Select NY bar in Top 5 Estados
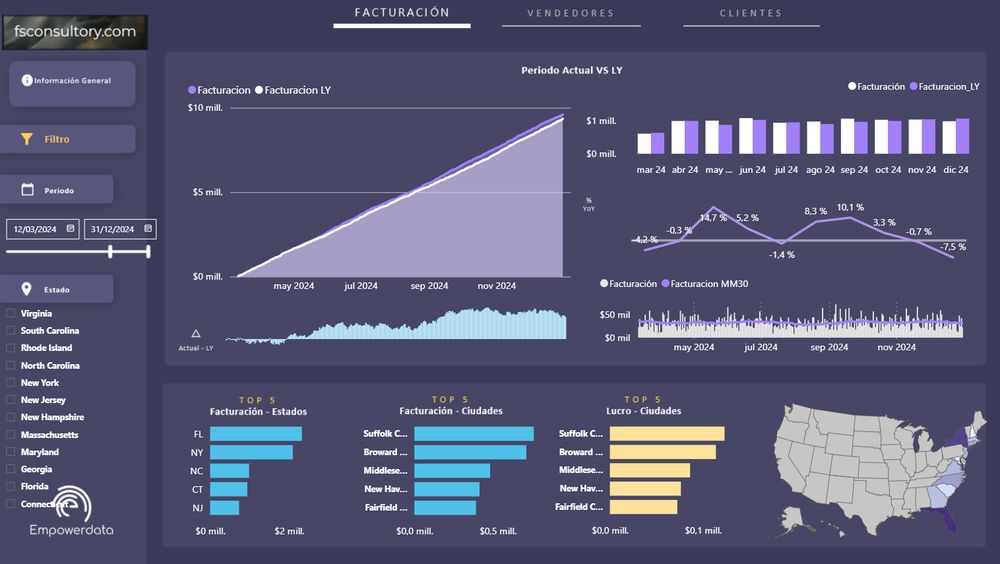 [x=251, y=452]
